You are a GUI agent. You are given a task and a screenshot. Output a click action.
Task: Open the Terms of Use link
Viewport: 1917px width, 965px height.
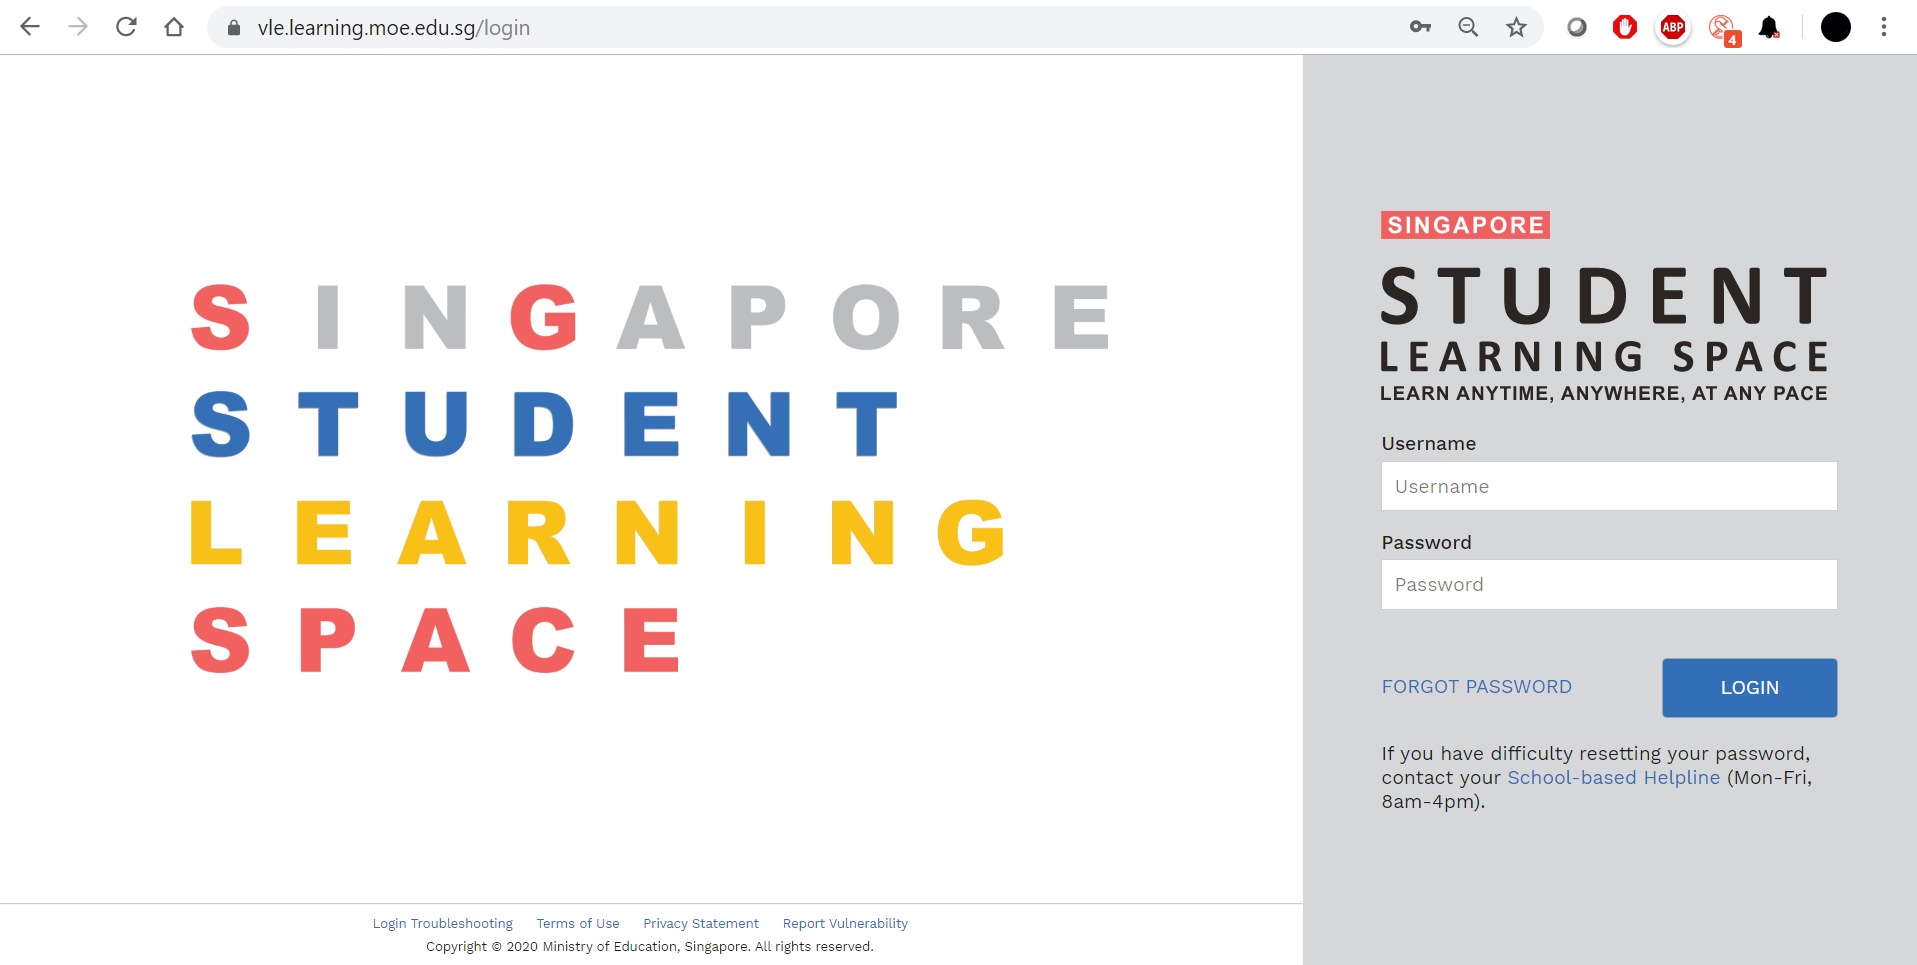point(578,923)
